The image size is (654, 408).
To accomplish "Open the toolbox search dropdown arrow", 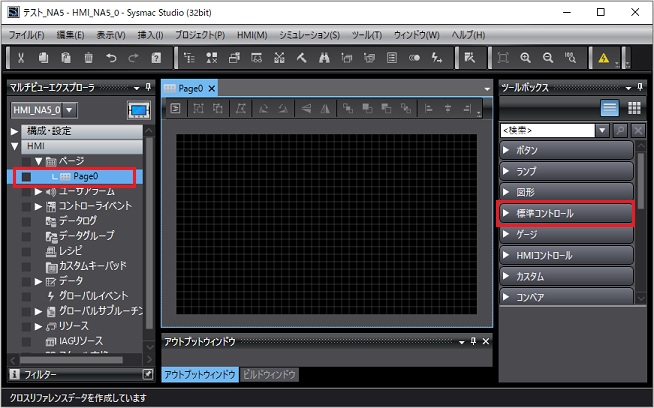I will (x=602, y=131).
